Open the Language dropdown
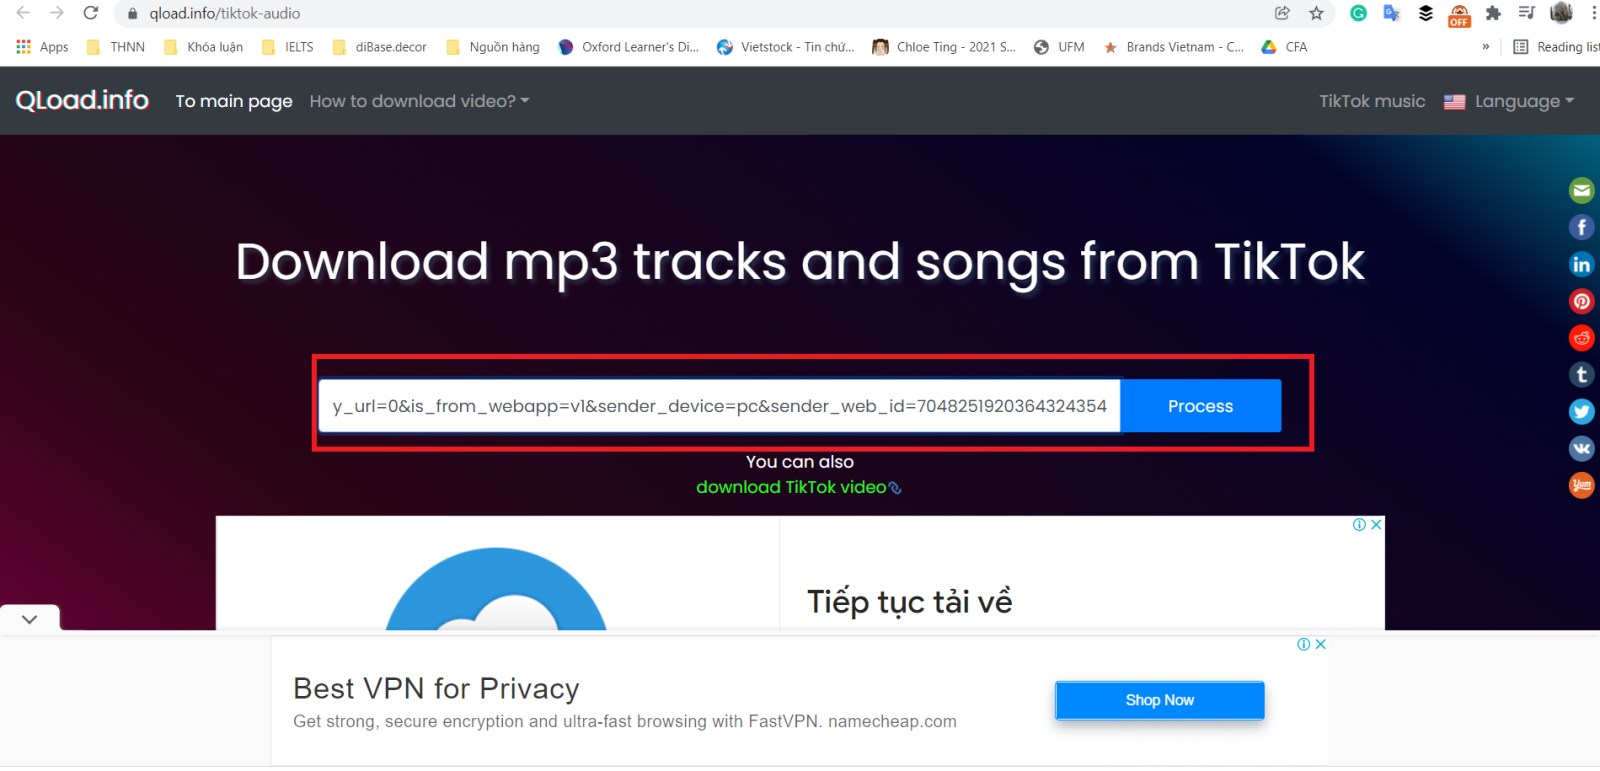1600x771 pixels. [x=1509, y=101]
